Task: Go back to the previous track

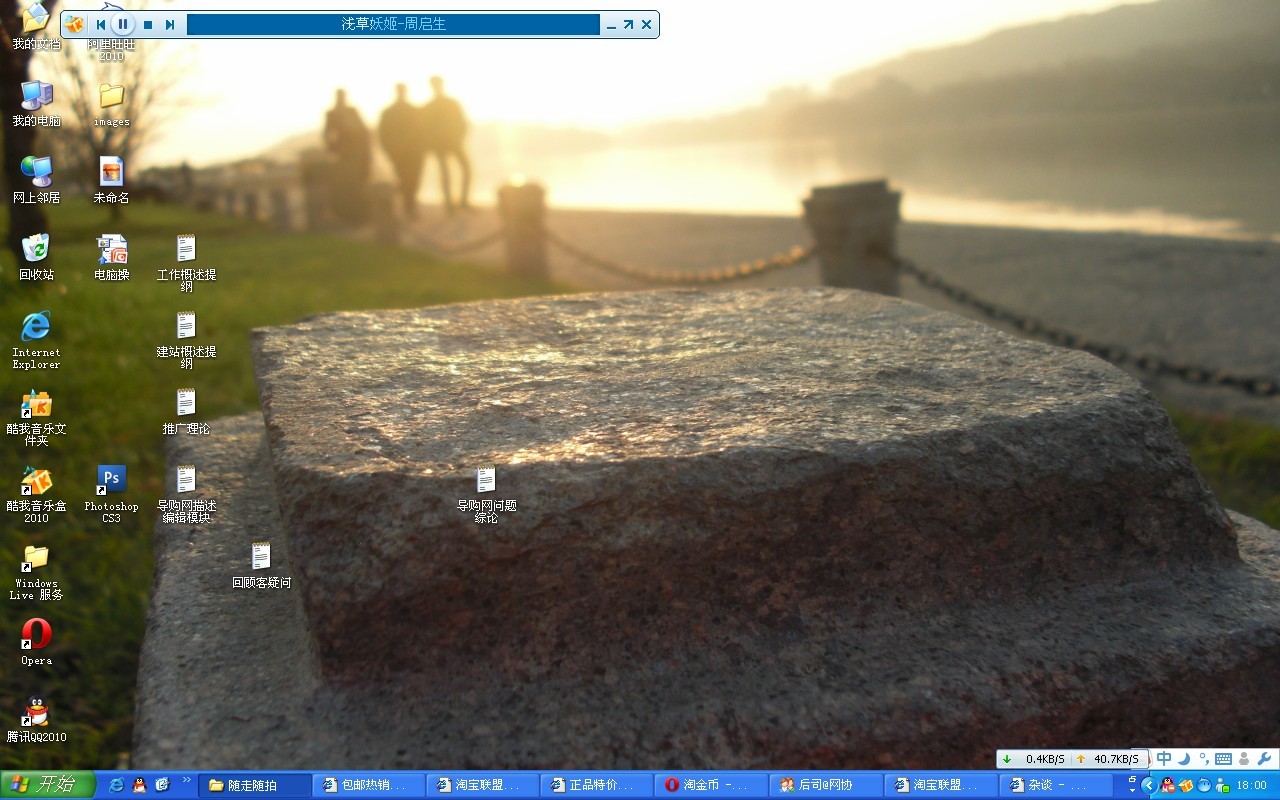Action: pyautogui.click(x=101, y=24)
